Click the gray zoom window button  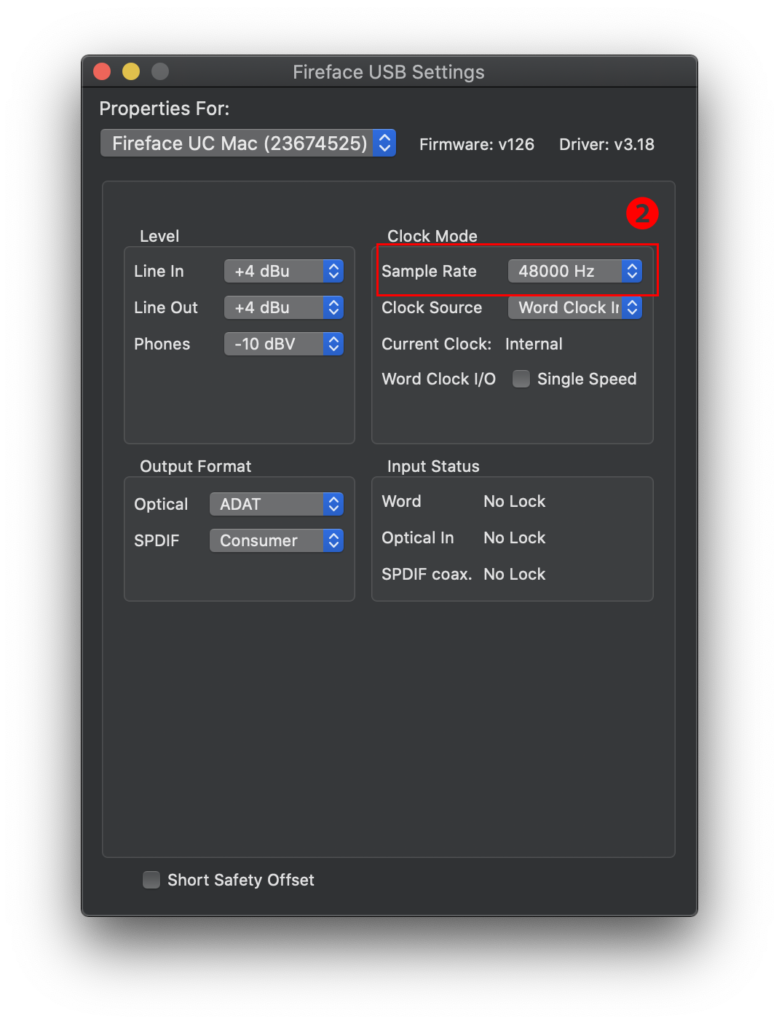[160, 72]
